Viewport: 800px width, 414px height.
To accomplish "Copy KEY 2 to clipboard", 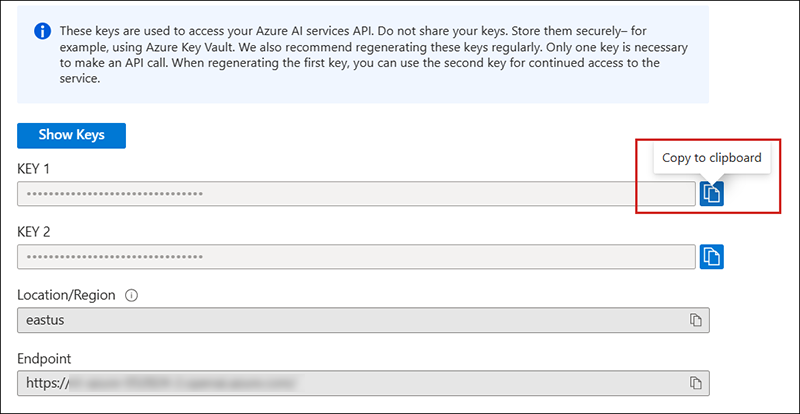I will 711,256.
